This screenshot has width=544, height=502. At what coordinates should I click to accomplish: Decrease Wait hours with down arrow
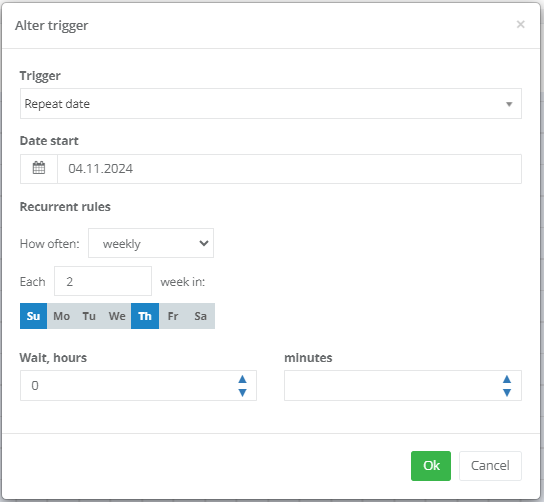coord(242,392)
